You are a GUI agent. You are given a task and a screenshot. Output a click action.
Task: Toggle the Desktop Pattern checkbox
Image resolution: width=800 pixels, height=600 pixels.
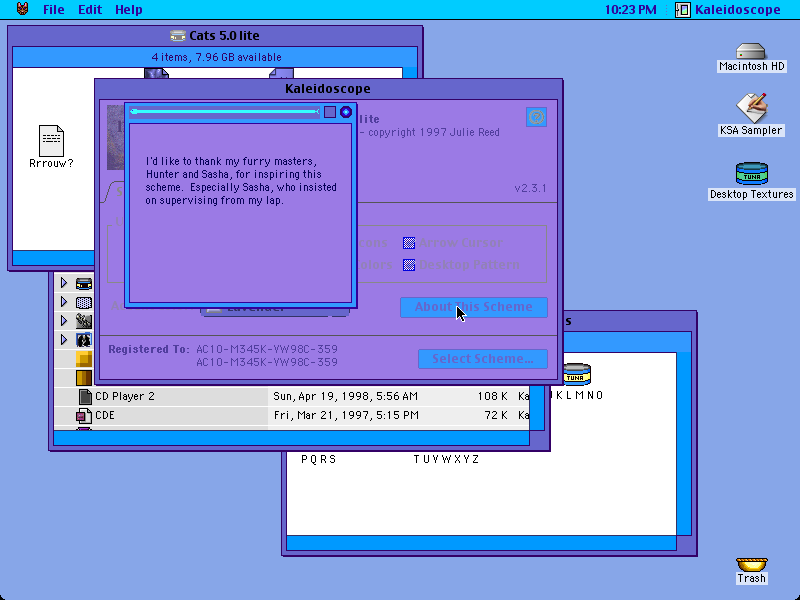tap(409, 265)
